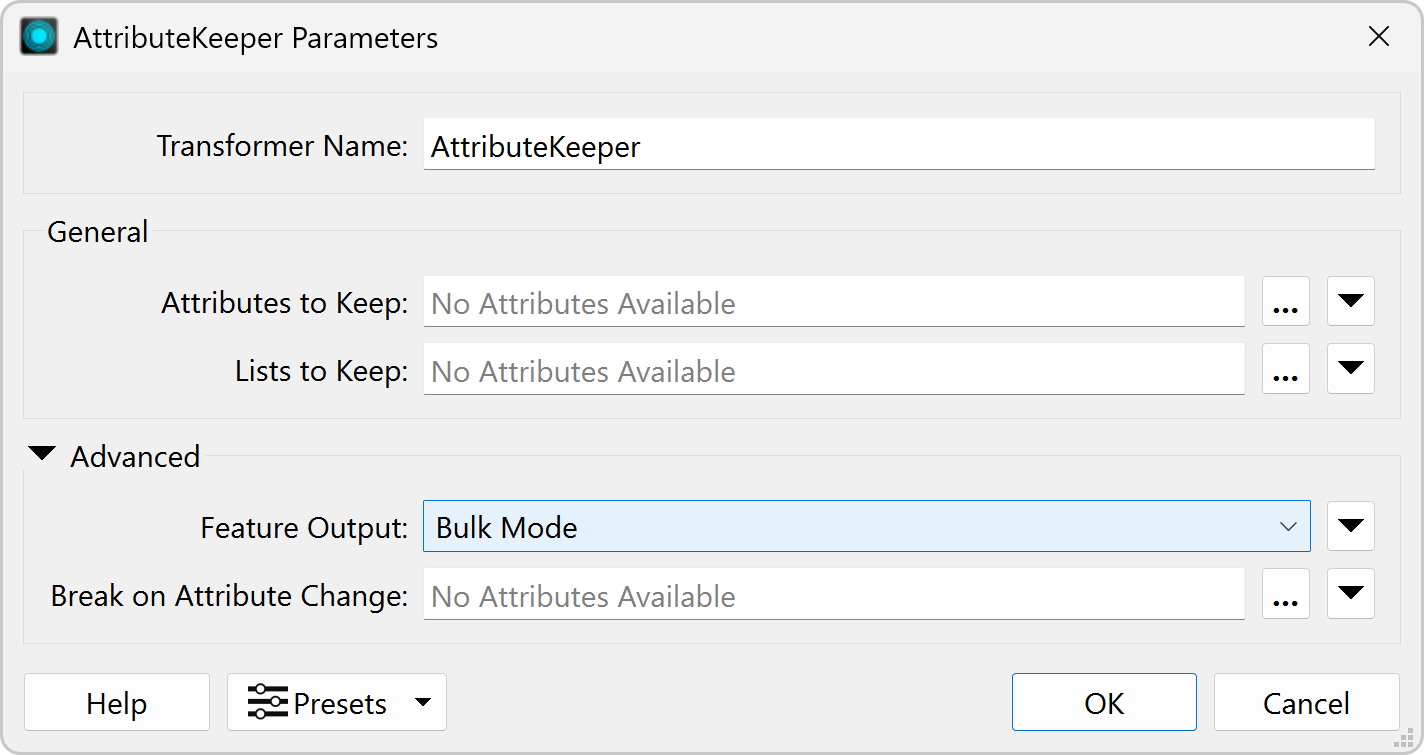Click the AttributeKeeper app icon in title bar
Viewport: 1424px width, 755px height.
[39, 37]
